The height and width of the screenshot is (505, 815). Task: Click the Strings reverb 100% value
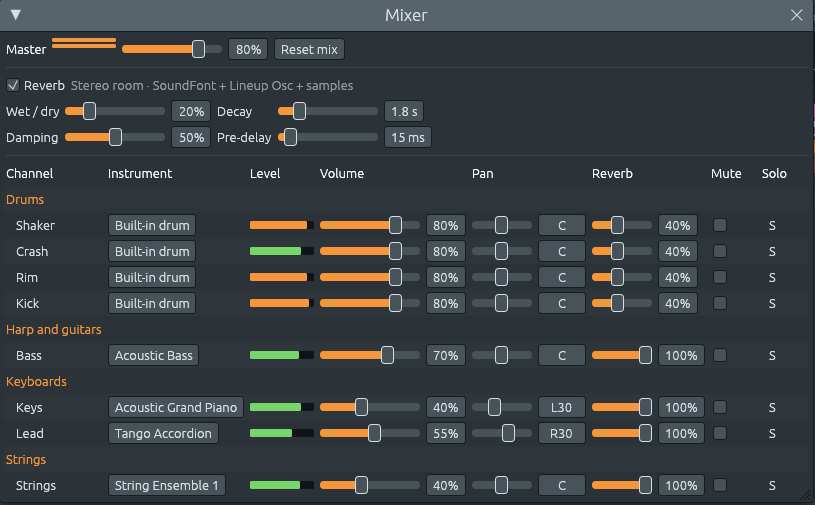pyautogui.click(x=681, y=485)
